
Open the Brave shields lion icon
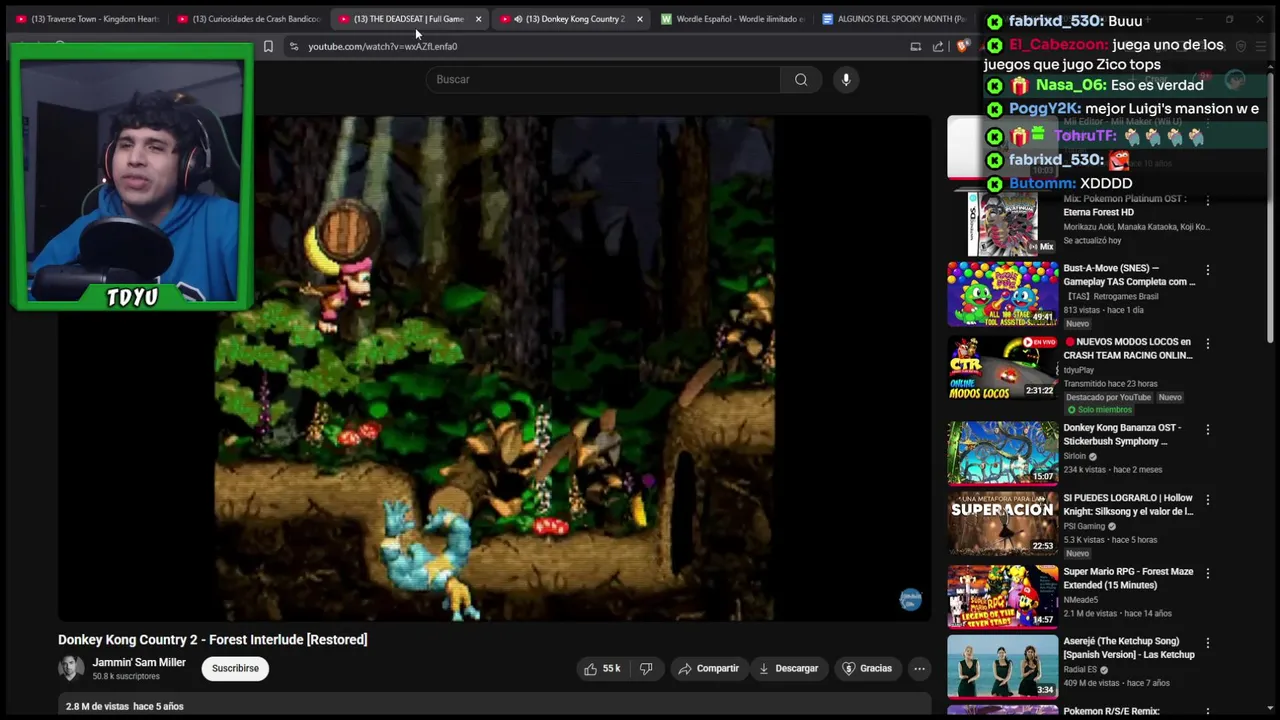(962, 46)
